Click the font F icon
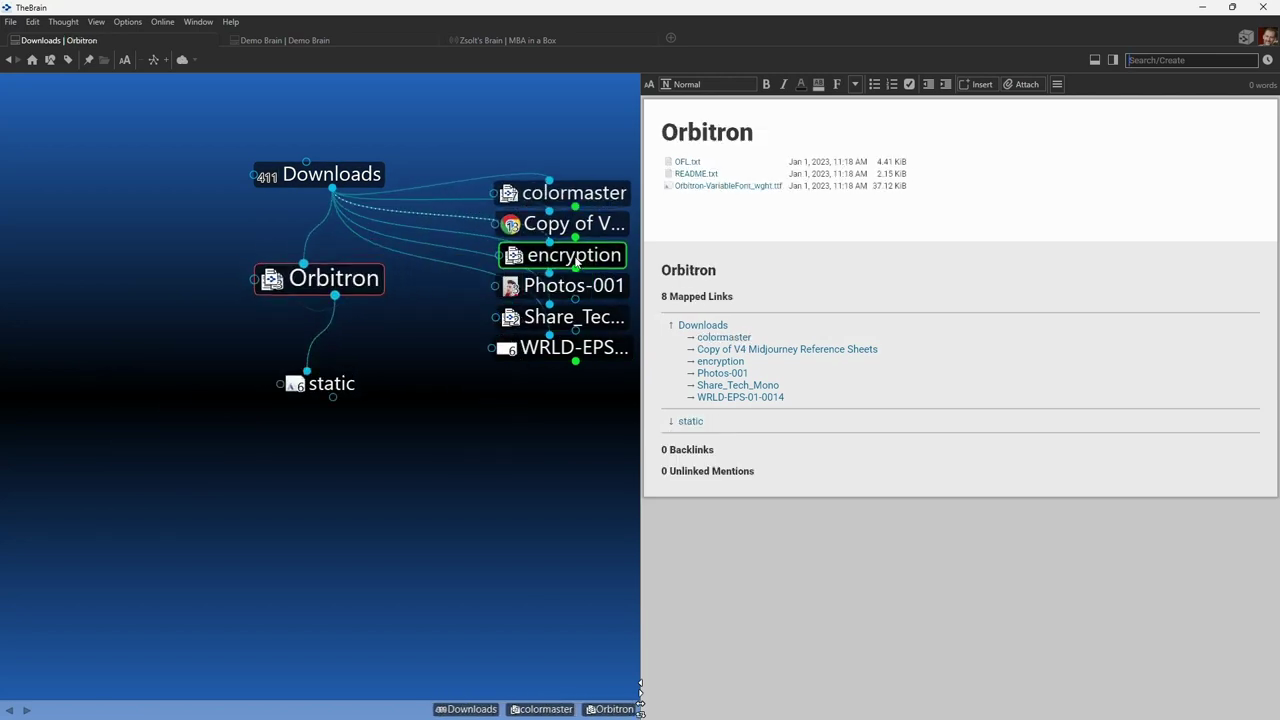The image size is (1280, 720). pyautogui.click(x=837, y=85)
